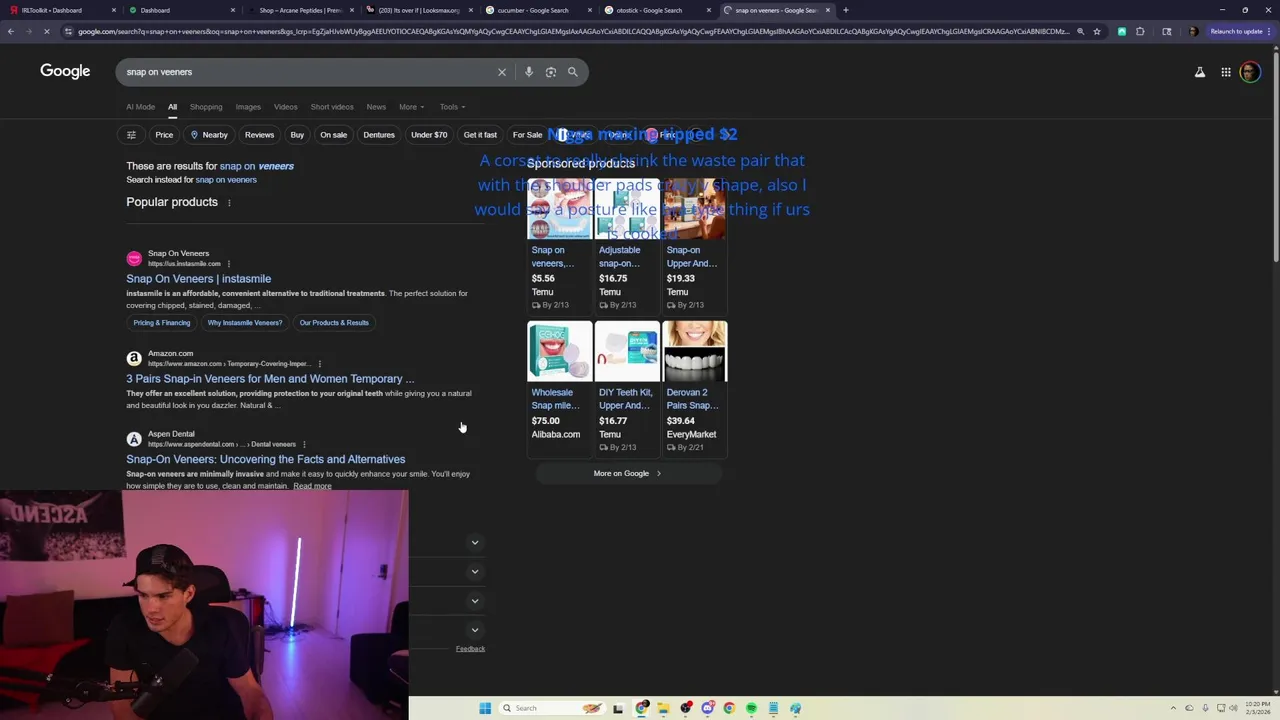
Task: Open the all filters icon in the chip row
Action: [x=131, y=135]
